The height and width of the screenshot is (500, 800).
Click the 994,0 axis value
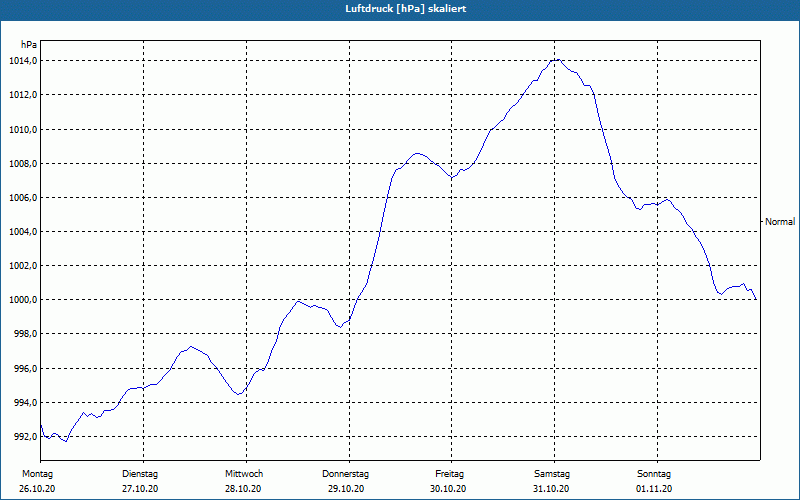click(x=26, y=403)
